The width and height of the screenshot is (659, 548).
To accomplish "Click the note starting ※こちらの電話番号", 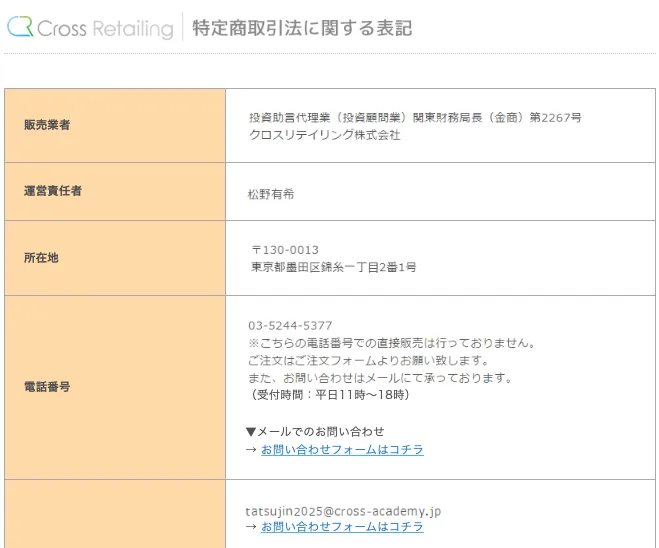I will [392, 343].
